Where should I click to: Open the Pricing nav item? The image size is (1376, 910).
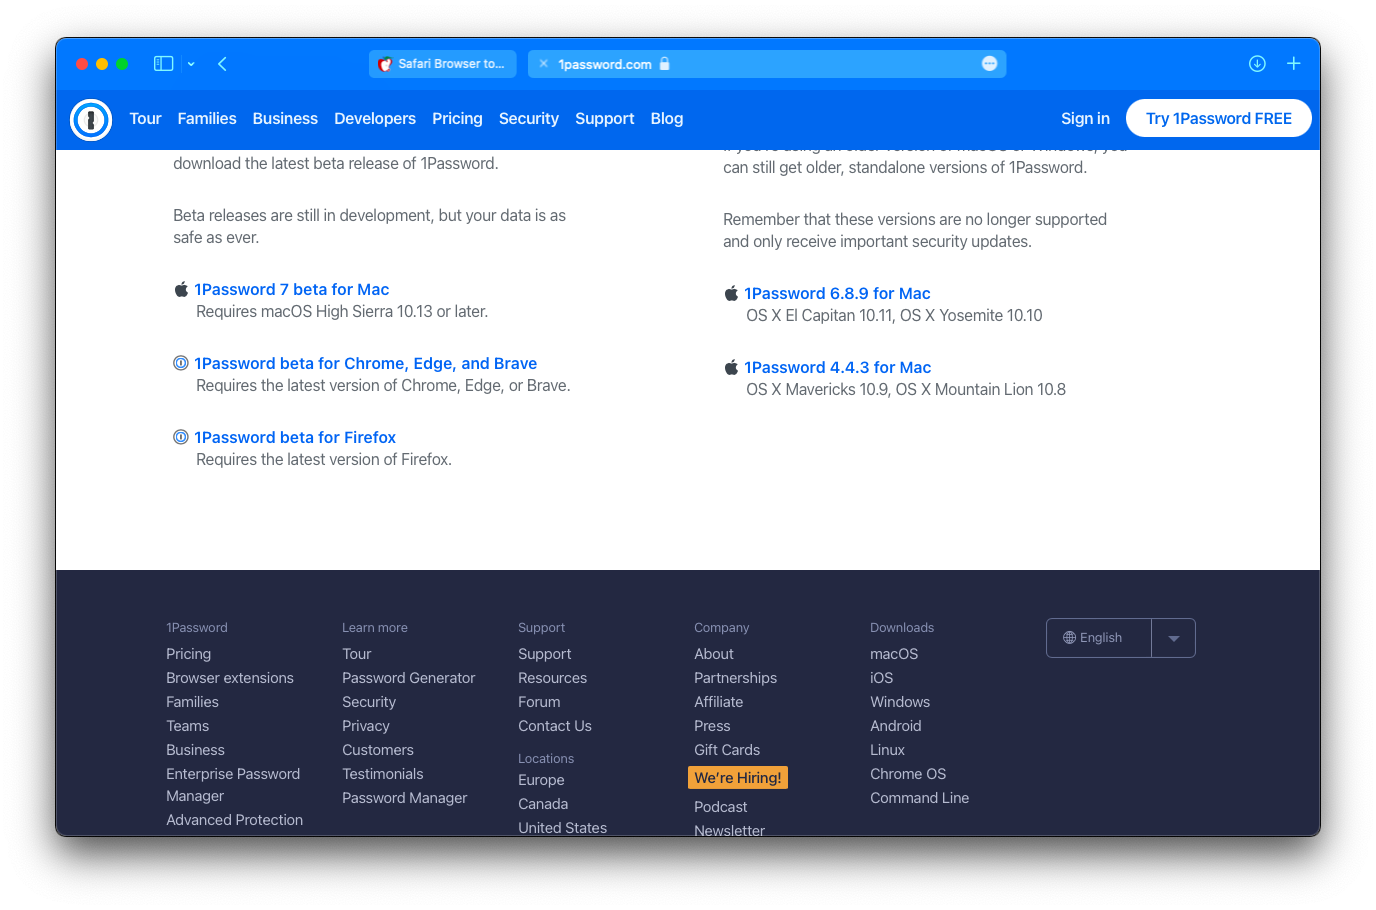(x=457, y=119)
